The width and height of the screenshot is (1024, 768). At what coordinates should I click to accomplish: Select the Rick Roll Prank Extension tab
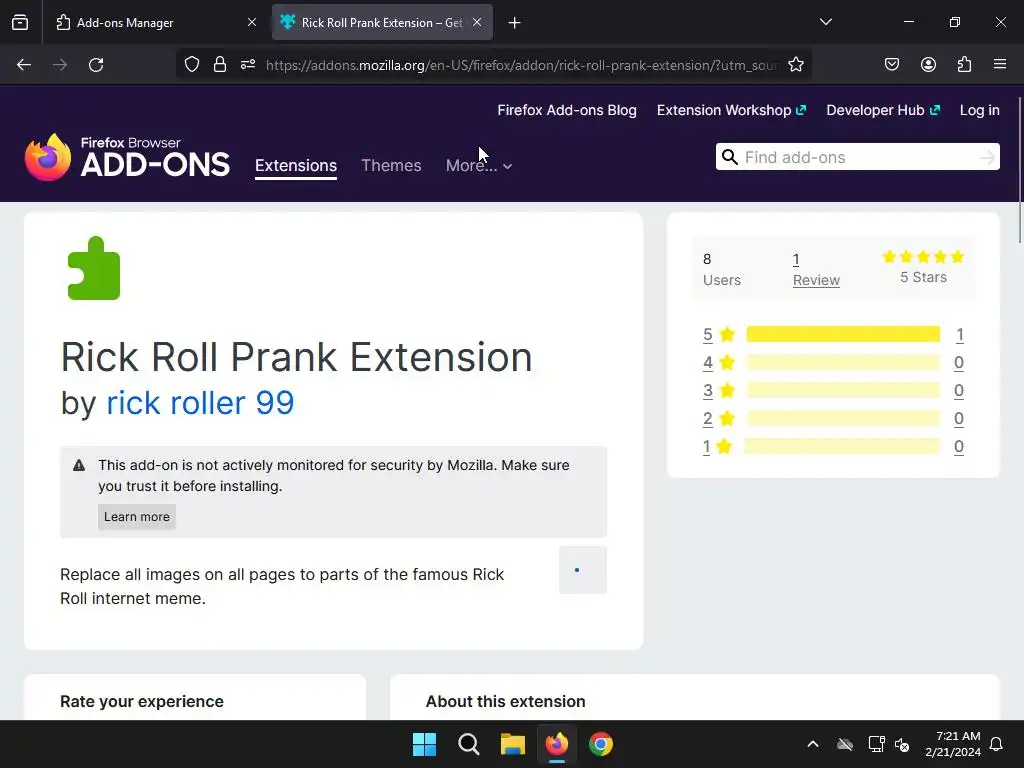[x=382, y=22]
